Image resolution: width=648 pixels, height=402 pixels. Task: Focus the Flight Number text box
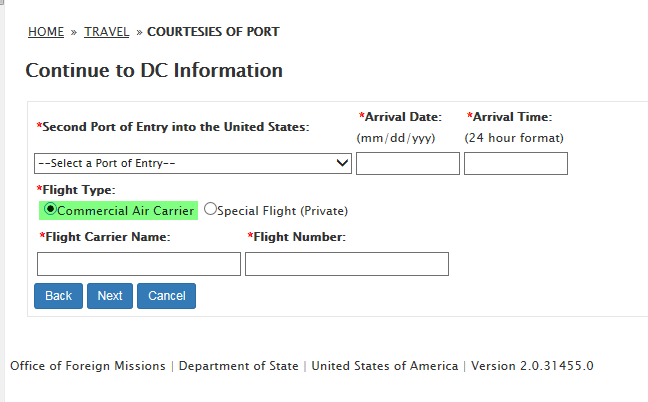347,264
